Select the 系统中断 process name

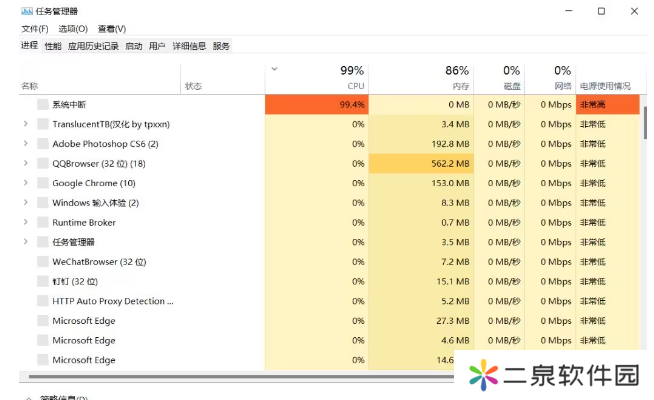coord(69,105)
